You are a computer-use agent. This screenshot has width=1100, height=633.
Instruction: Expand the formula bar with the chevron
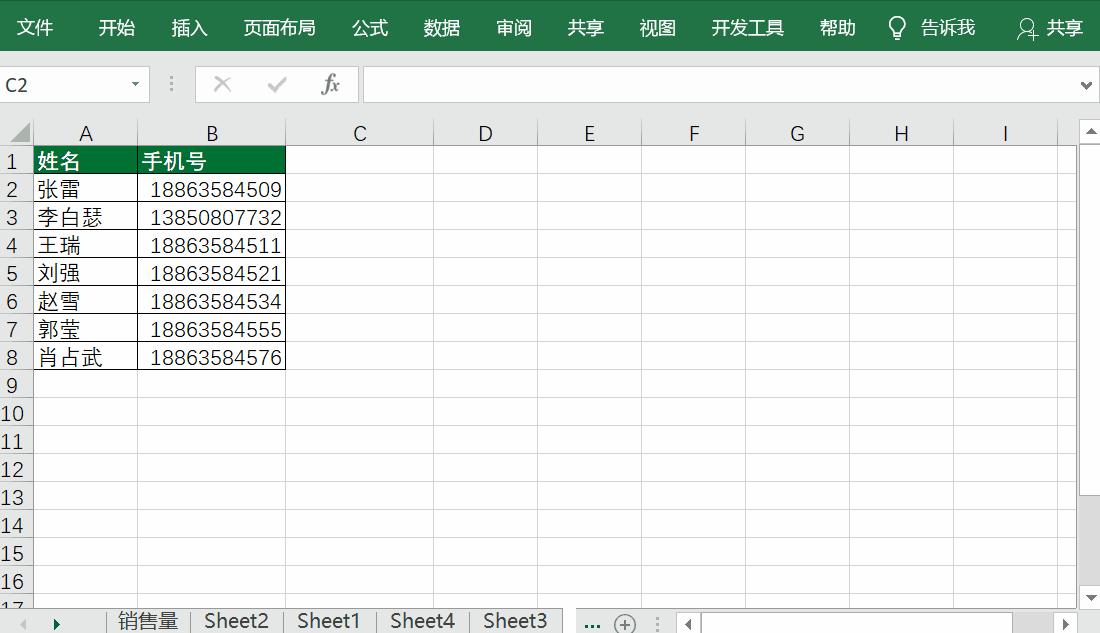(1087, 85)
